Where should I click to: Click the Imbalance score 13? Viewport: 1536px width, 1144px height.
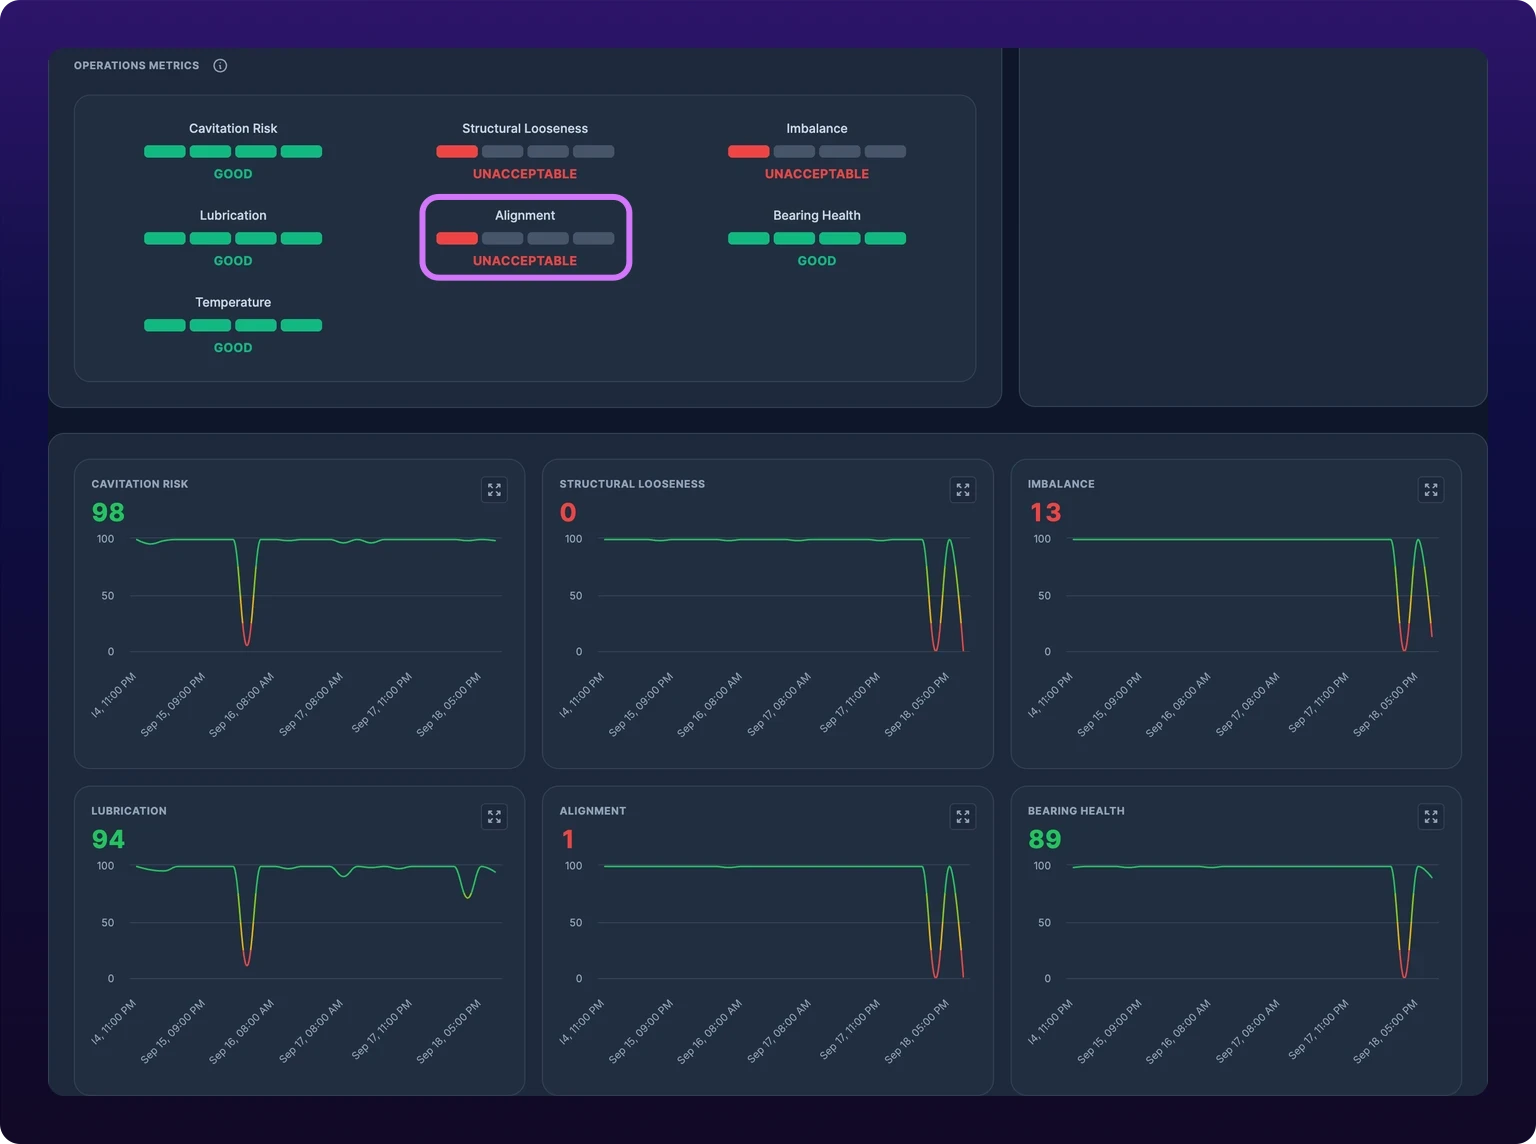pos(1045,512)
